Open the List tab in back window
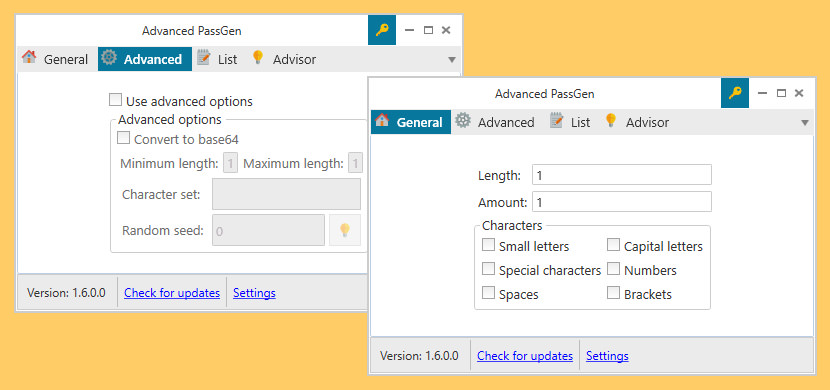This screenshot has width=830, height=390. click(217, 59)
